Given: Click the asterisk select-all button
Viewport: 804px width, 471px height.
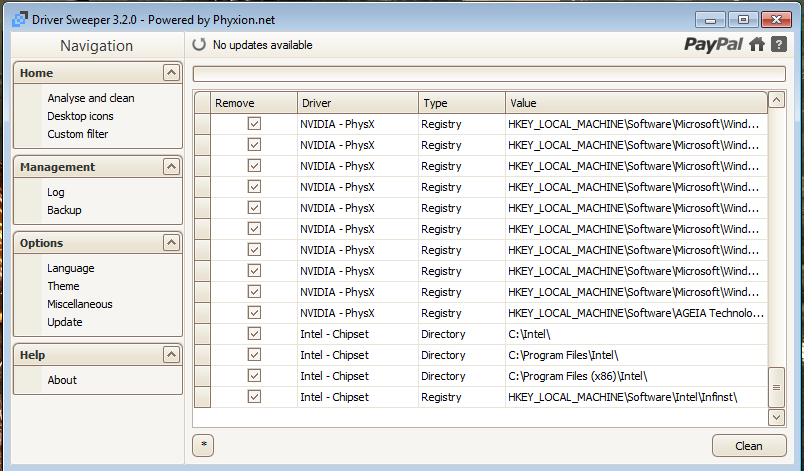Looking at the screenshot, I should click(203, 445).
